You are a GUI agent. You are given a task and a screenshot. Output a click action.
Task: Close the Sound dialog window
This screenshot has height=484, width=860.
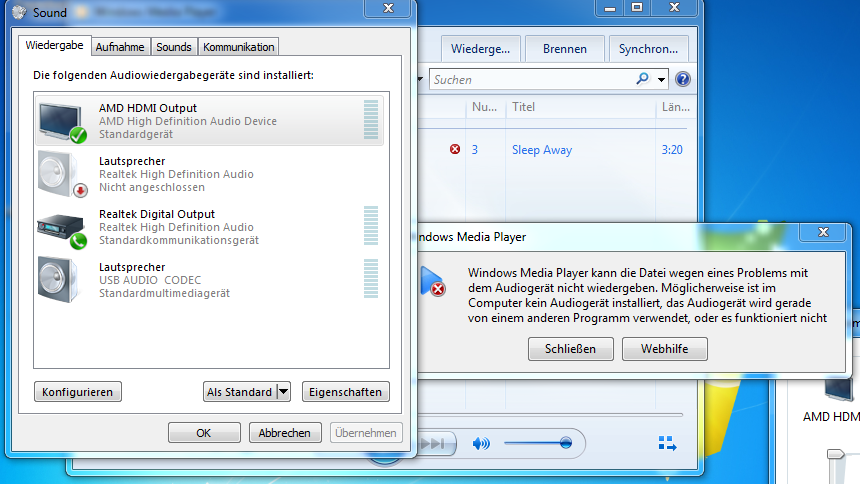[388, 8]
